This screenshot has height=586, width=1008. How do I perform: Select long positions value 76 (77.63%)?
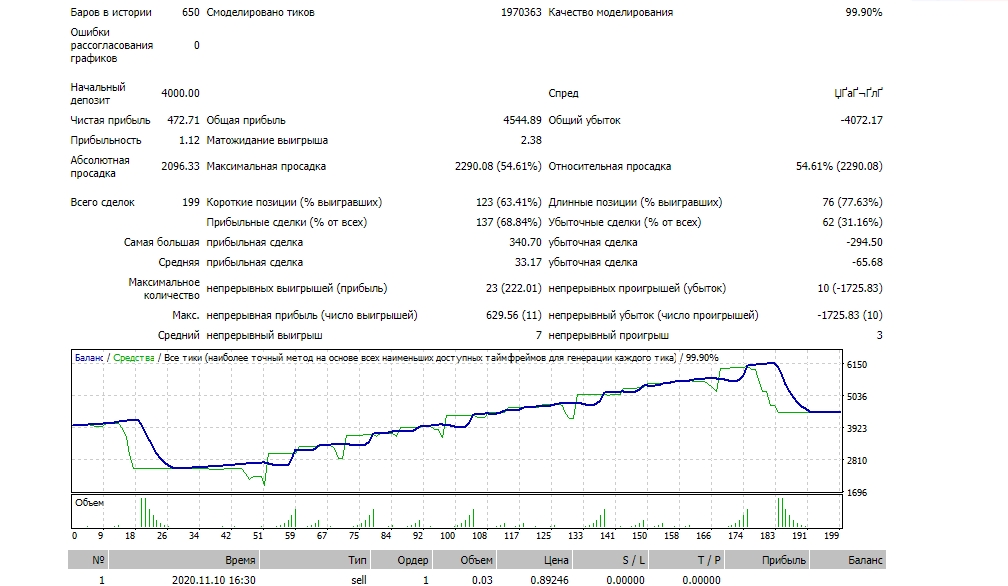click(852, 202)
